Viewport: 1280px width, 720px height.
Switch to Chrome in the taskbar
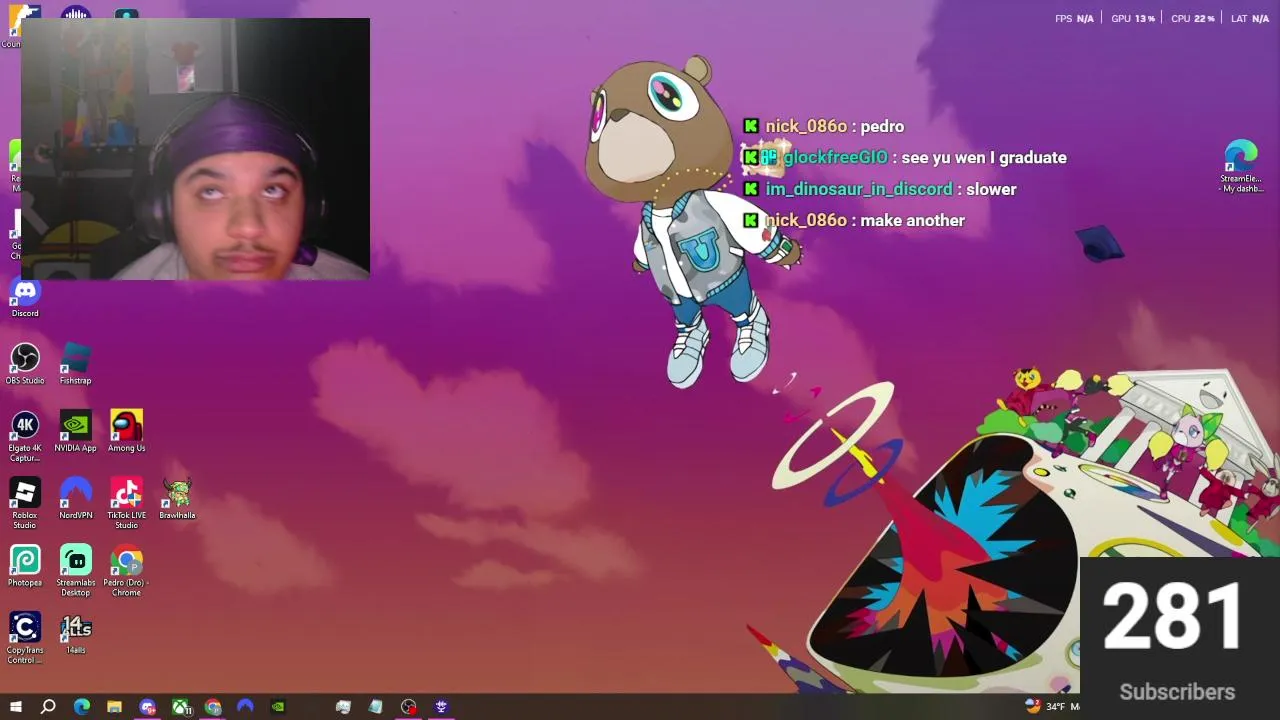212,707
